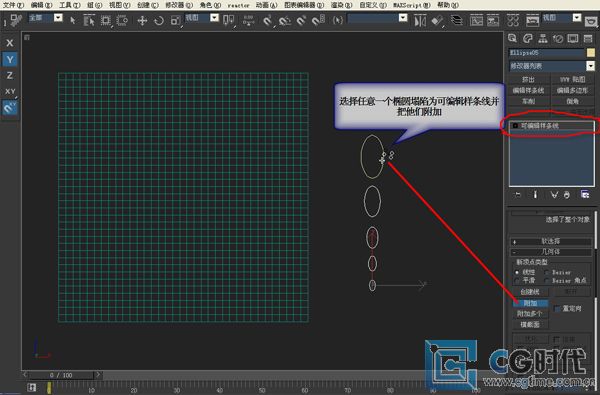Activate the Select and Rotate tool
The width and height of the screenshot is (600, 395).
click(x=158, y=20)
